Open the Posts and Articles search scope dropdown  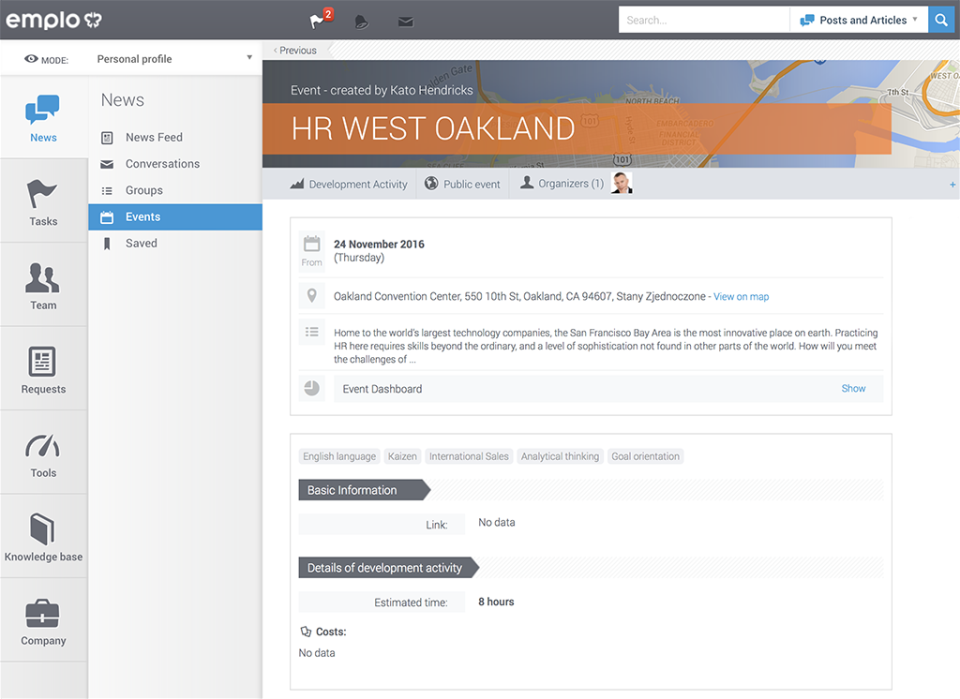[x=858, y=19]
